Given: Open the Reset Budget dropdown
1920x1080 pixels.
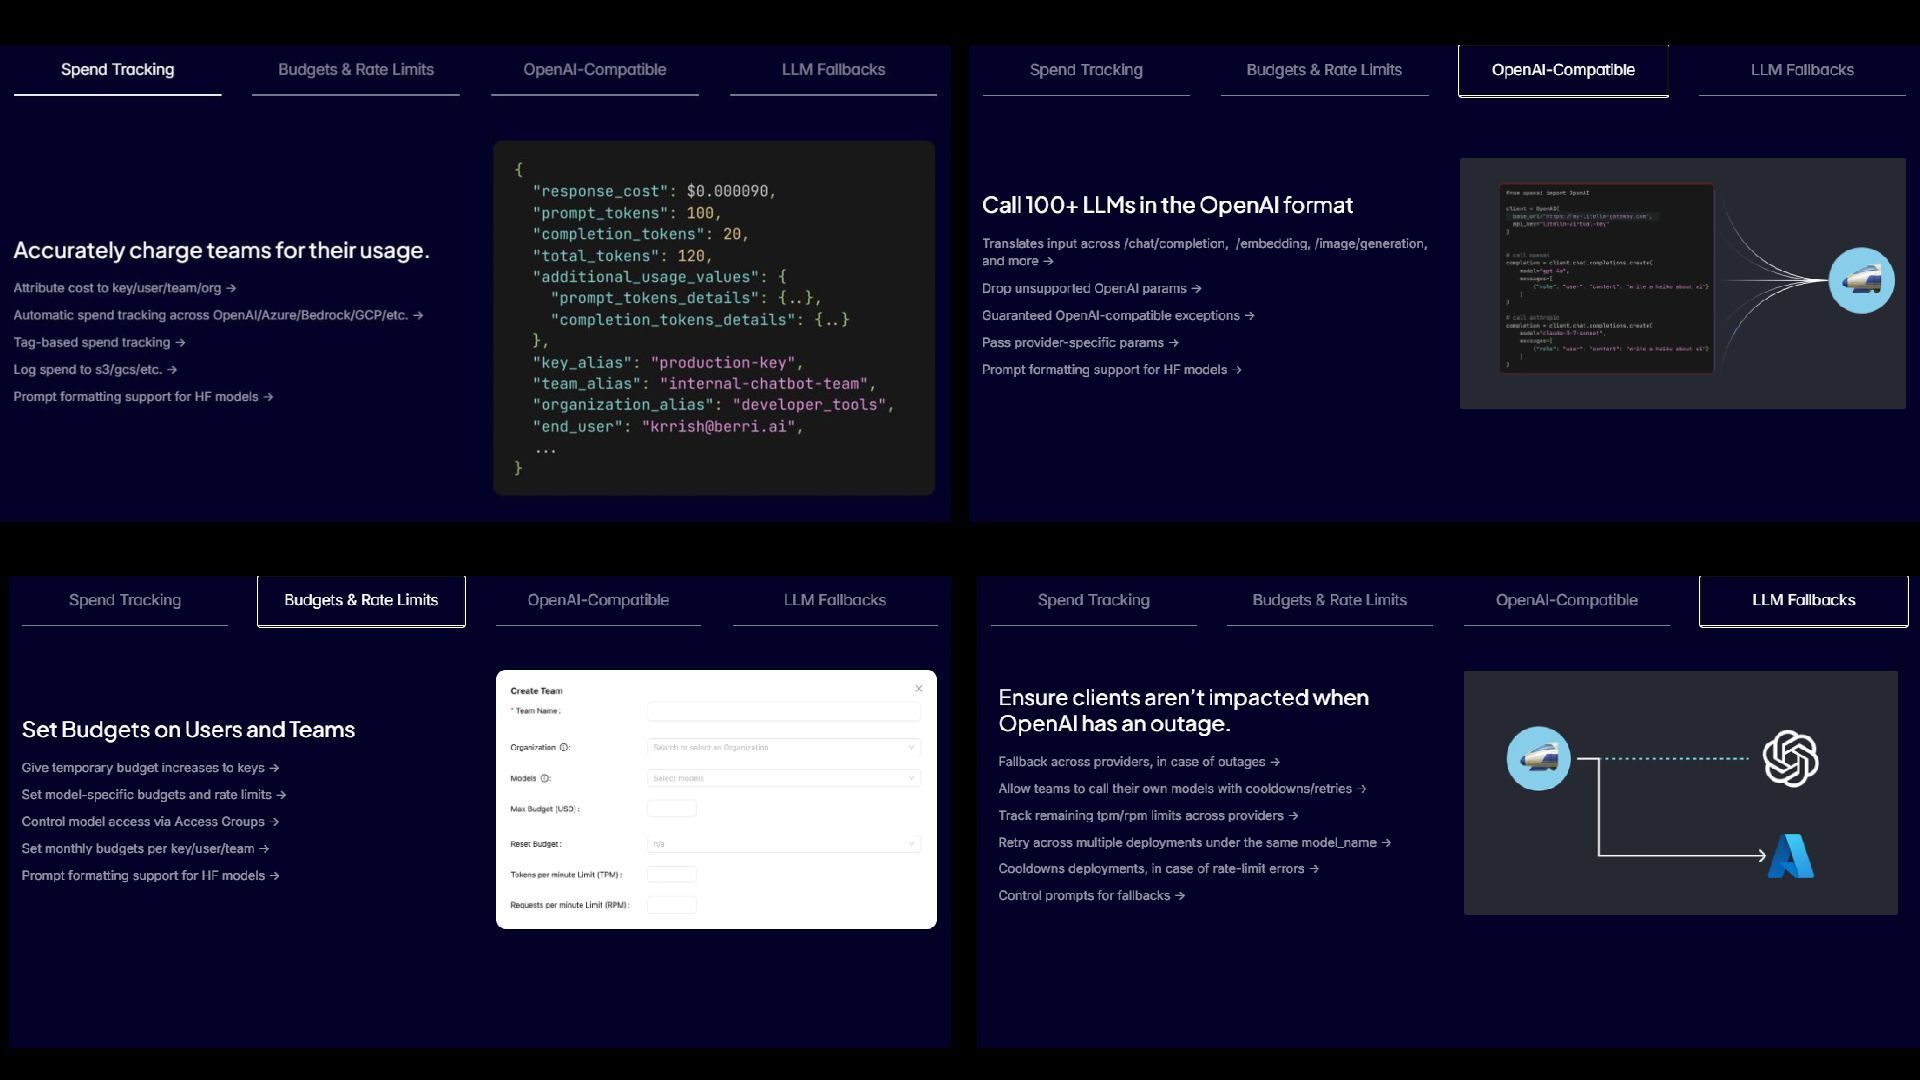Looking at the screenshot, I should (x=783, y=844).
